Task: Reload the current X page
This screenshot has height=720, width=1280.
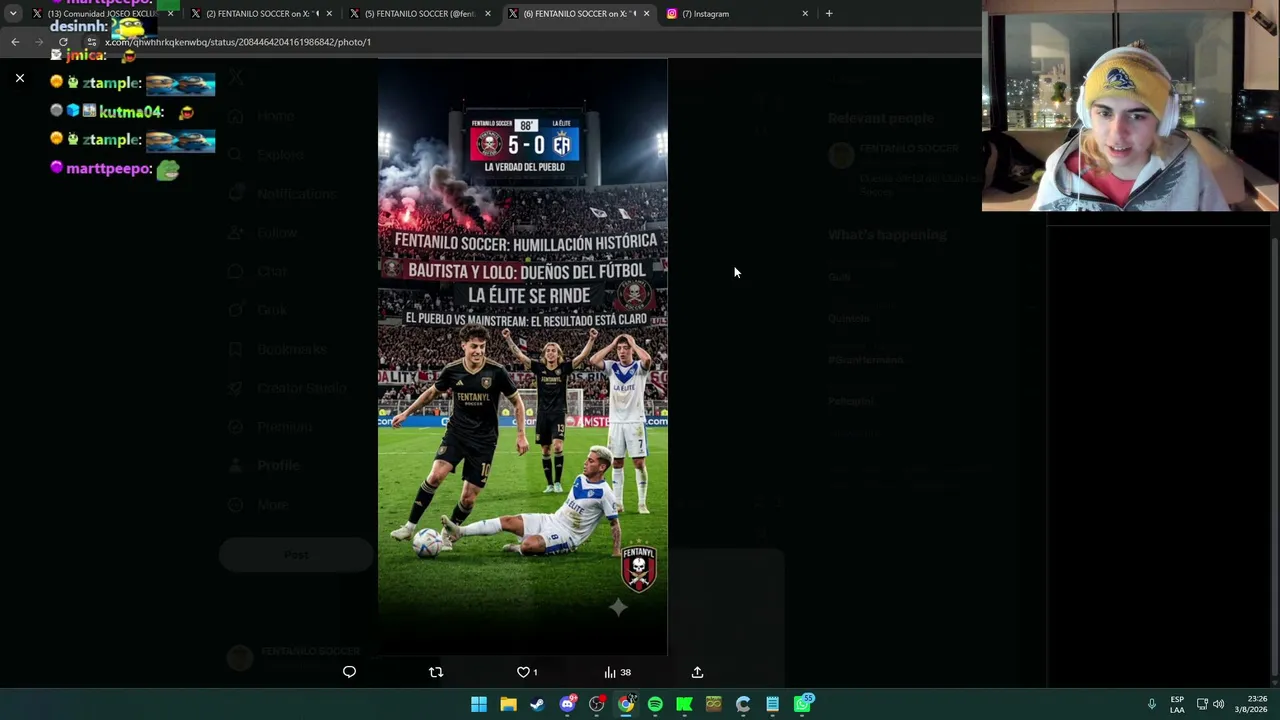Action: pyautogui.click(x=63, y=42)
